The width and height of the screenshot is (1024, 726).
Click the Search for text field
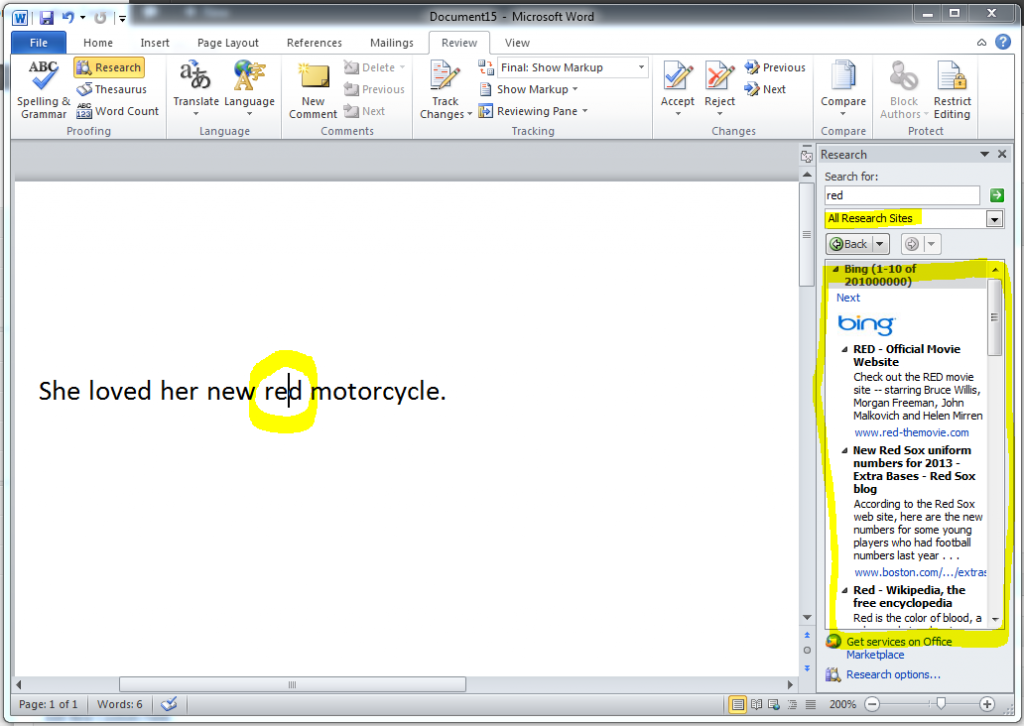(x=902, y=195)
